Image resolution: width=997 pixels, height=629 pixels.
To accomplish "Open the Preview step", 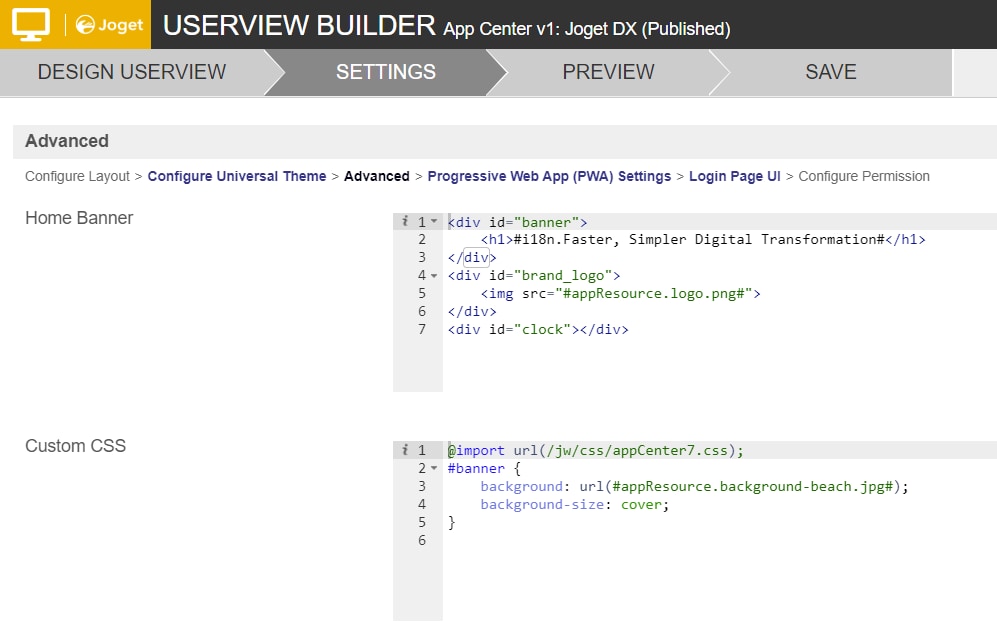I will click(x=608, y=72).
